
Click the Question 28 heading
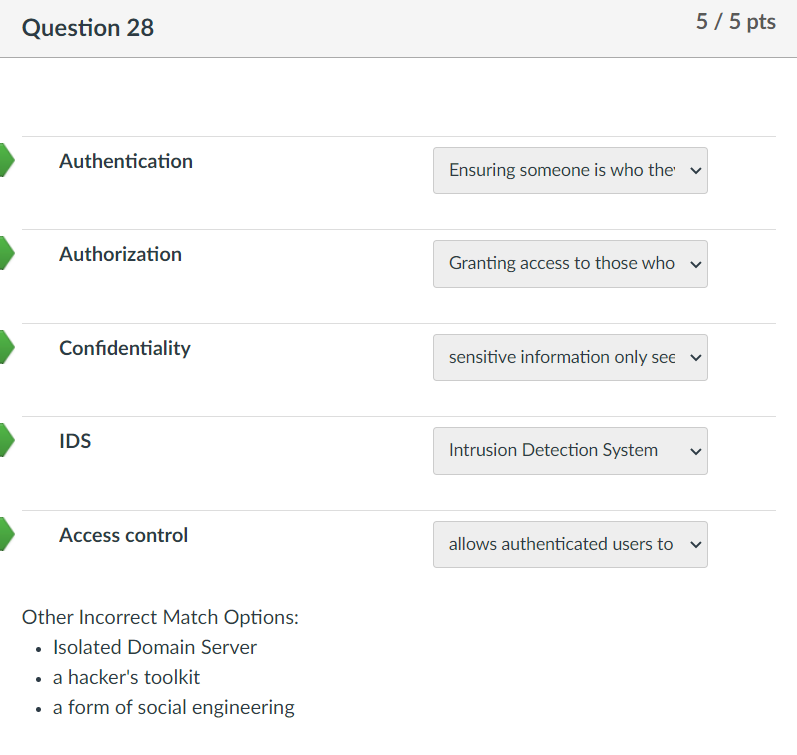[x=87, y=27]
